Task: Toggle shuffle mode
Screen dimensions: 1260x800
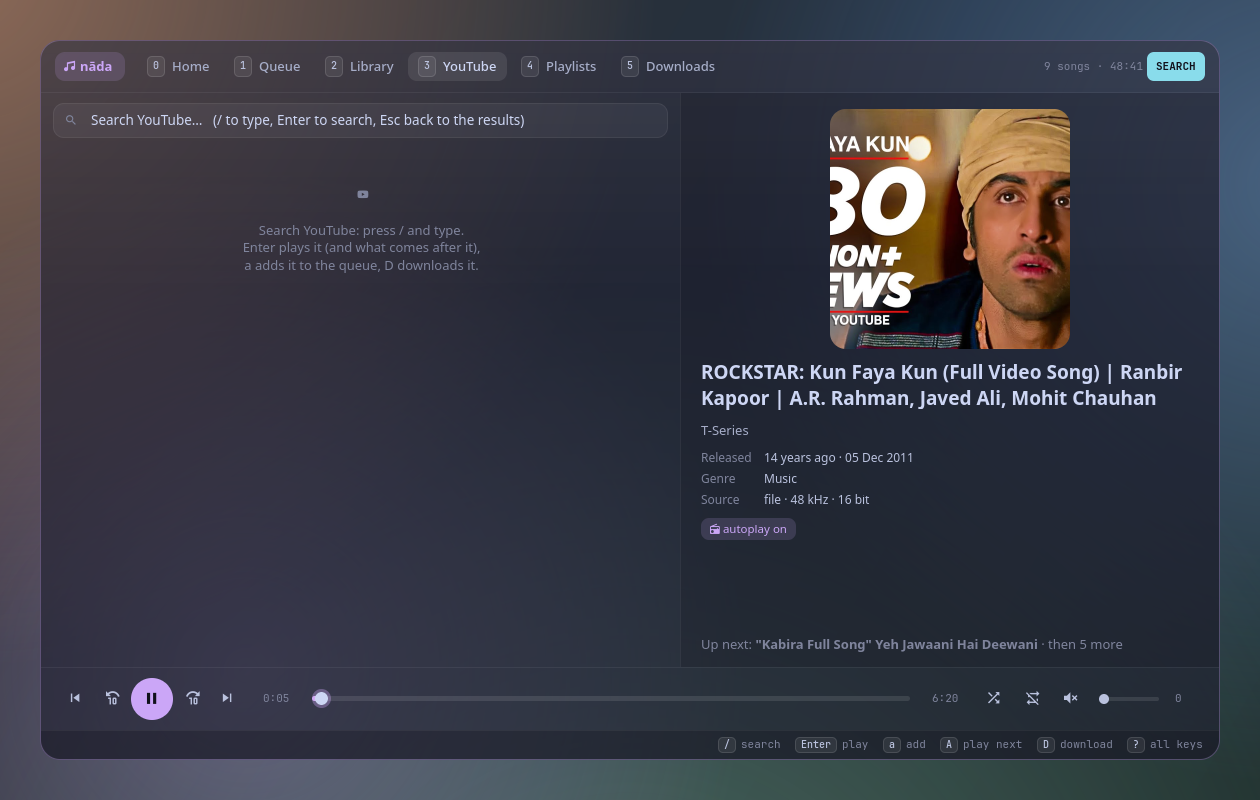Action: (x=993, y=698)
